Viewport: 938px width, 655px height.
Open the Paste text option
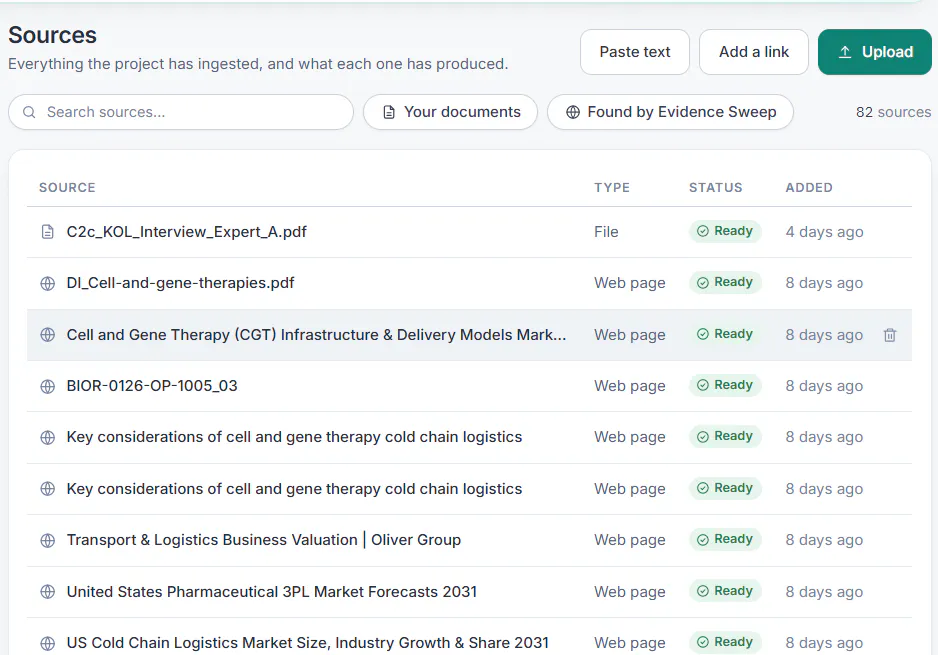(x=635, y=52)
